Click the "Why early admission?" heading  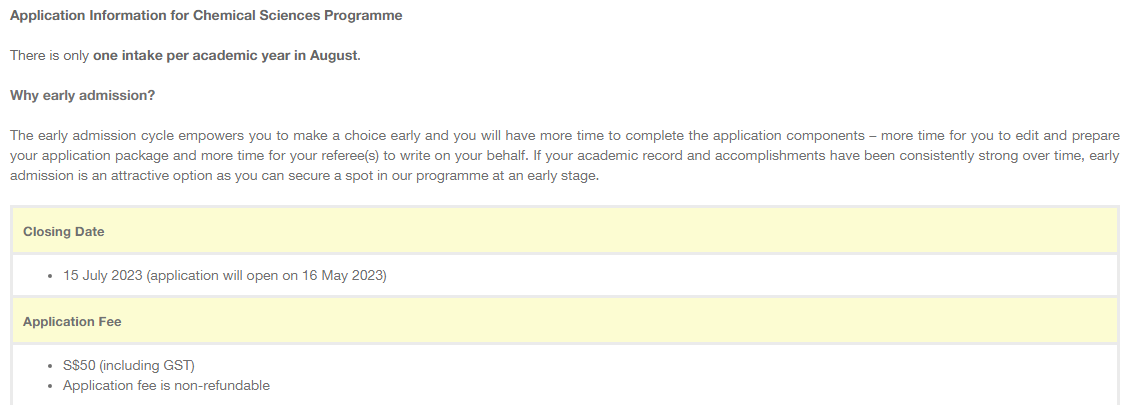click(82, 95)
